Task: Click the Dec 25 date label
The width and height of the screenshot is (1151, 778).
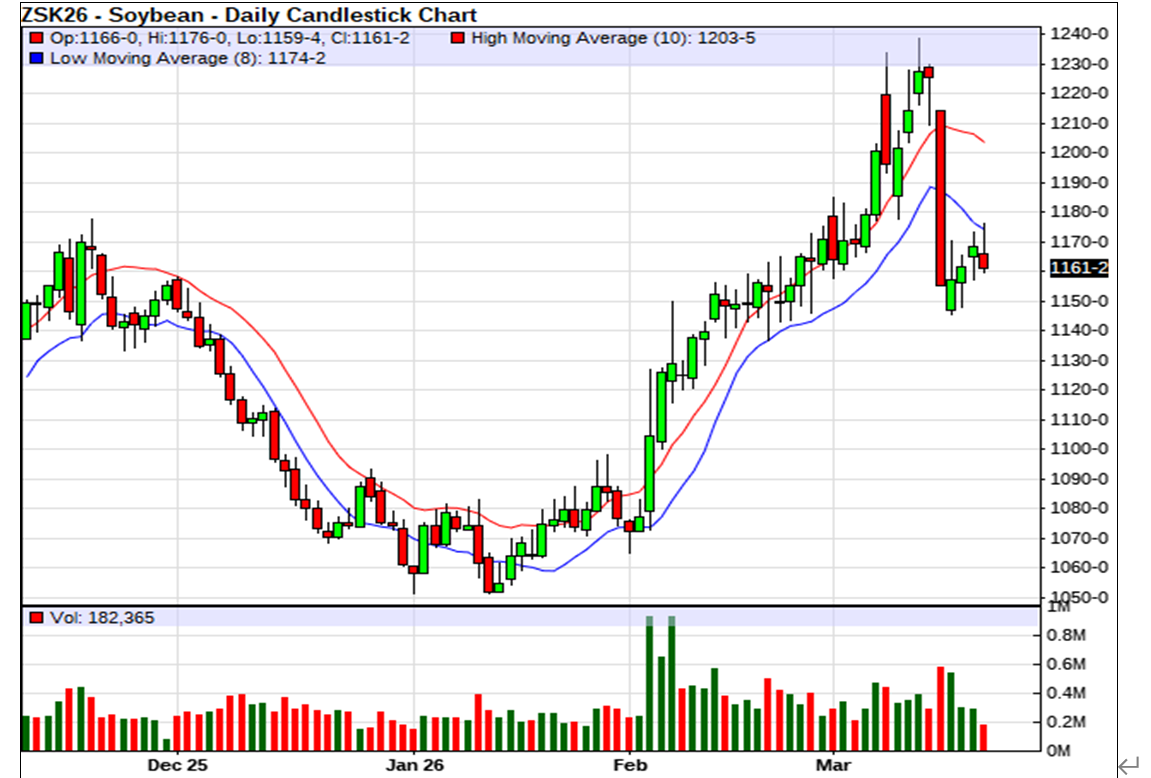Action: 176,765
